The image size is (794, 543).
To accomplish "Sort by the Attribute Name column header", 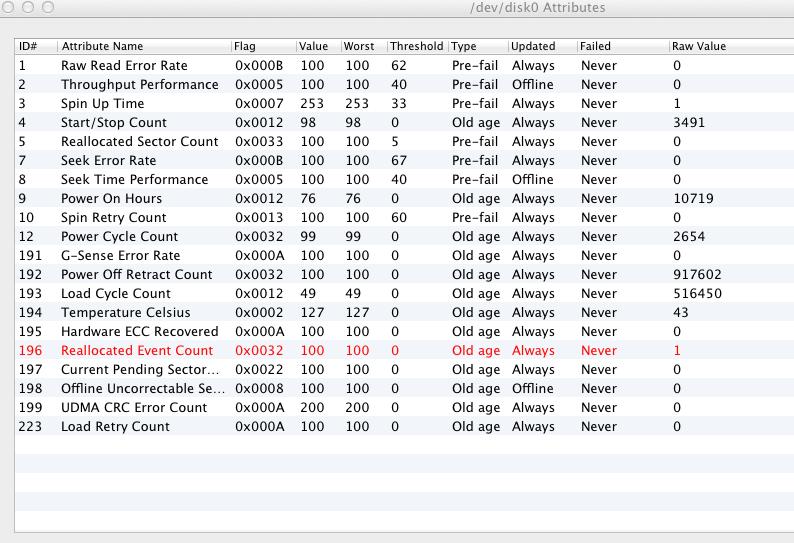I will (x=145, y=46).
